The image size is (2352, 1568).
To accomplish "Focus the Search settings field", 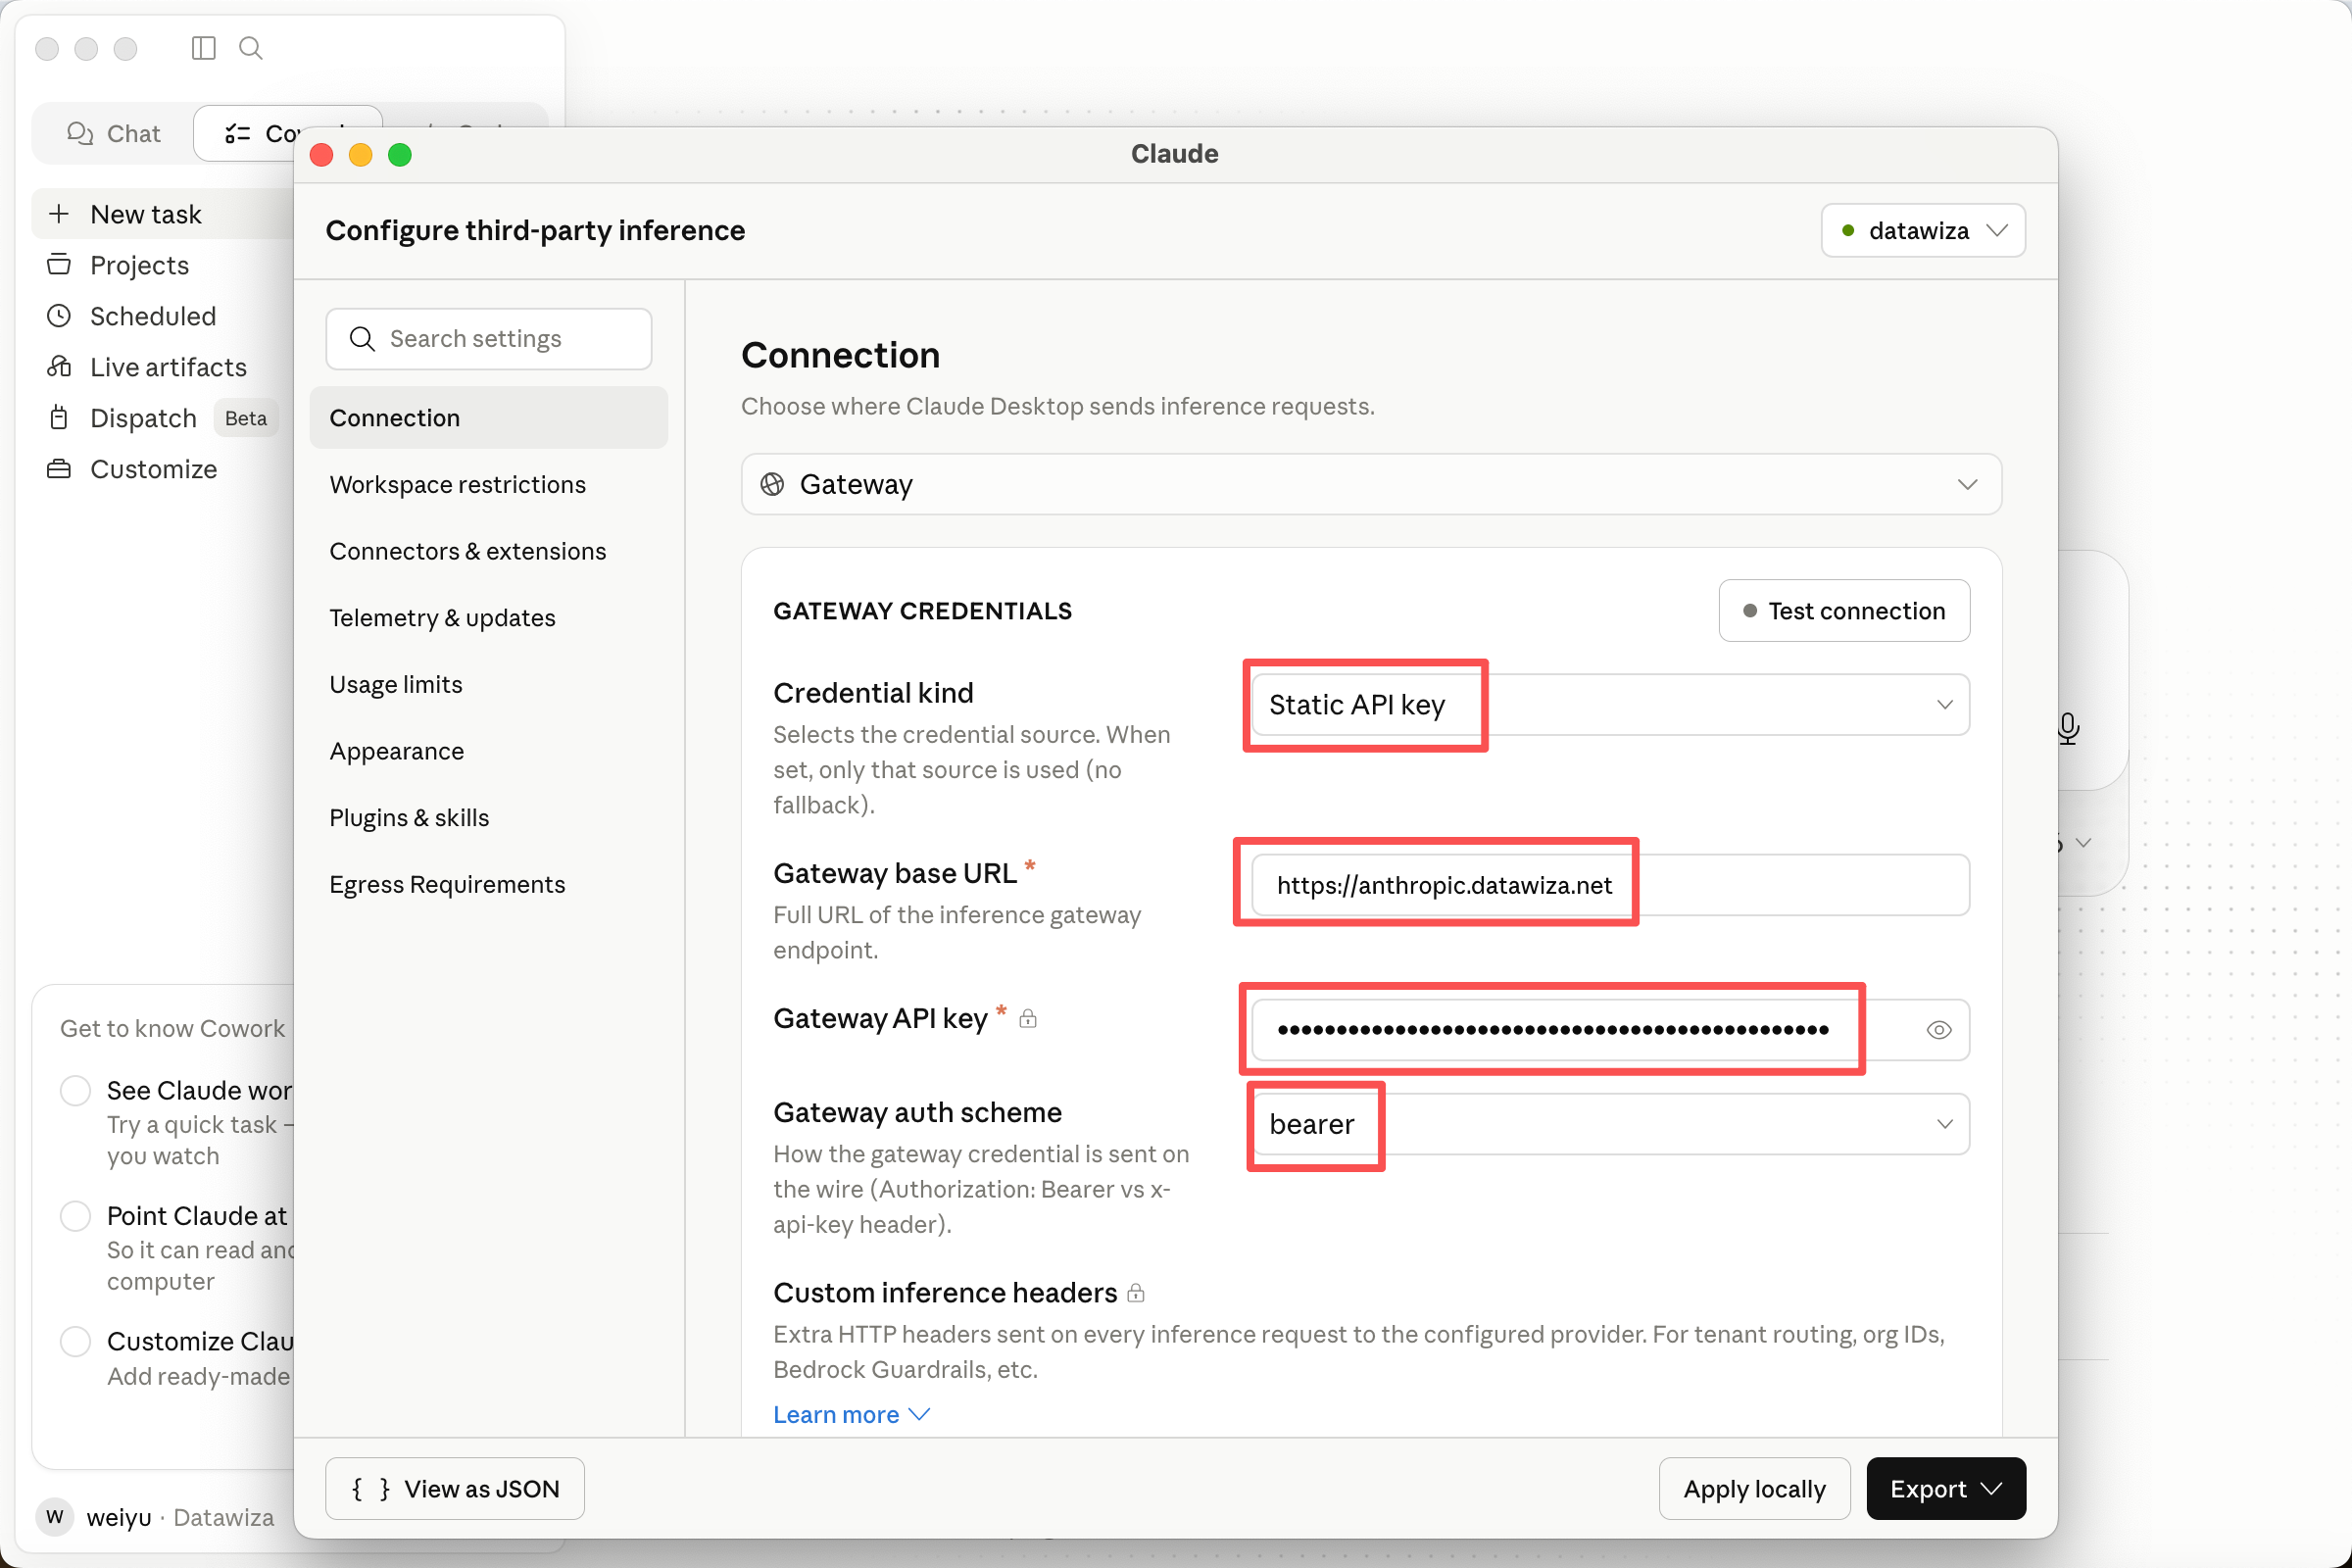I will tap(488, 339).
